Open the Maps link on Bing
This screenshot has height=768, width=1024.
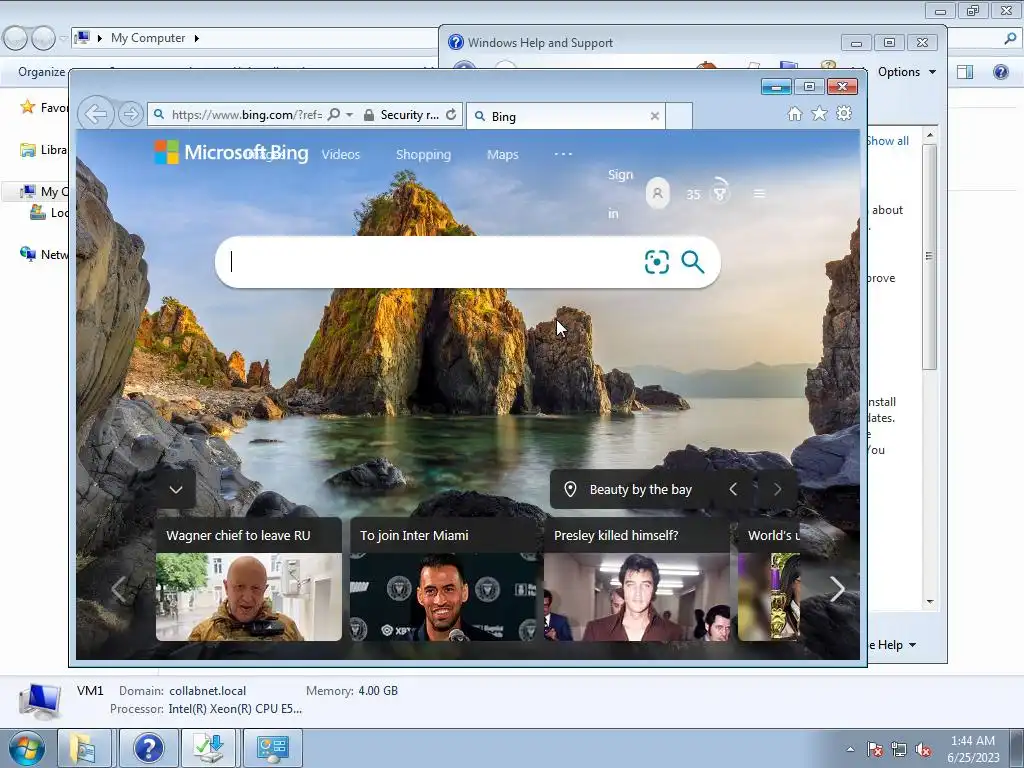[503, 155]
